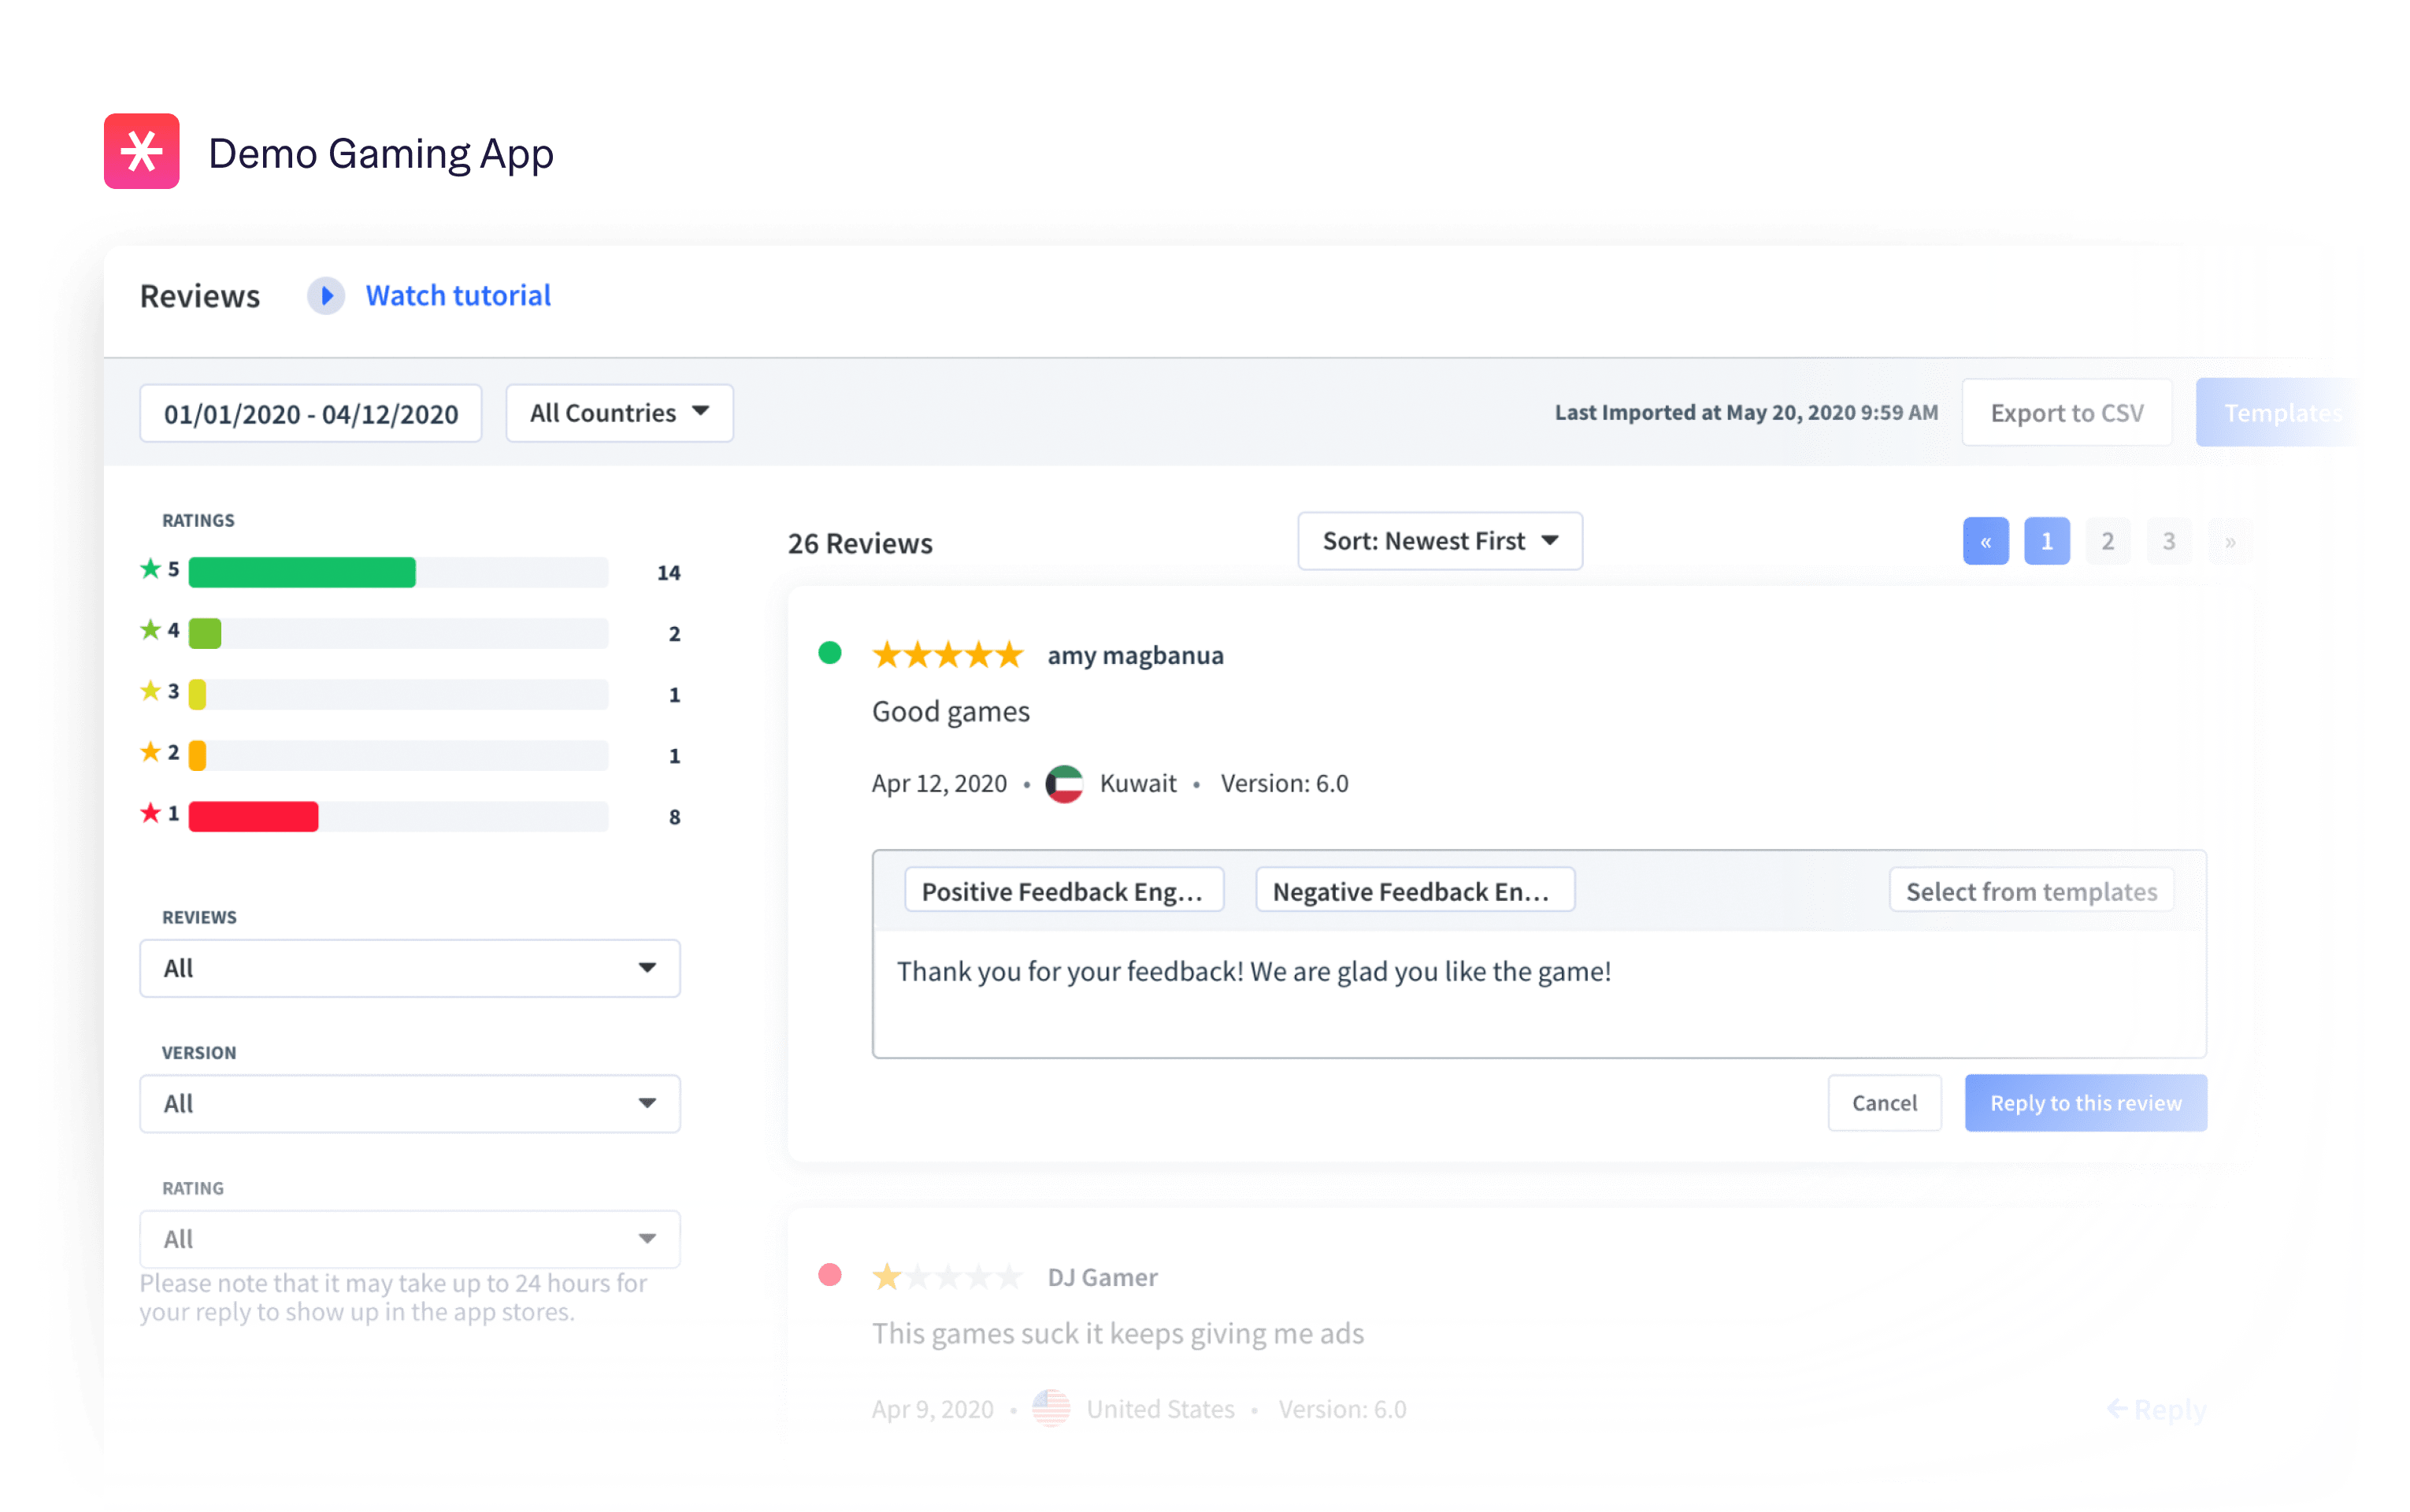Click the reviewer name amy magbanua
Image resolution: width=2410 pixels, height=1512 pixels.
pos(1135,656)
